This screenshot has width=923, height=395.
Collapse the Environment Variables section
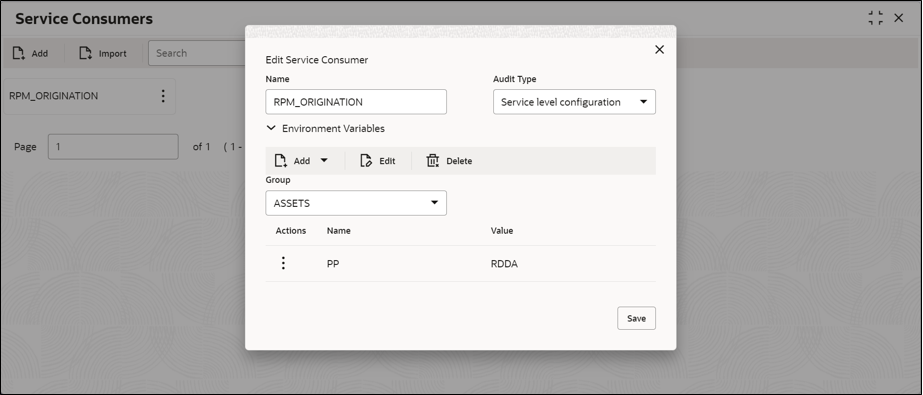click(x=271, y=128)
